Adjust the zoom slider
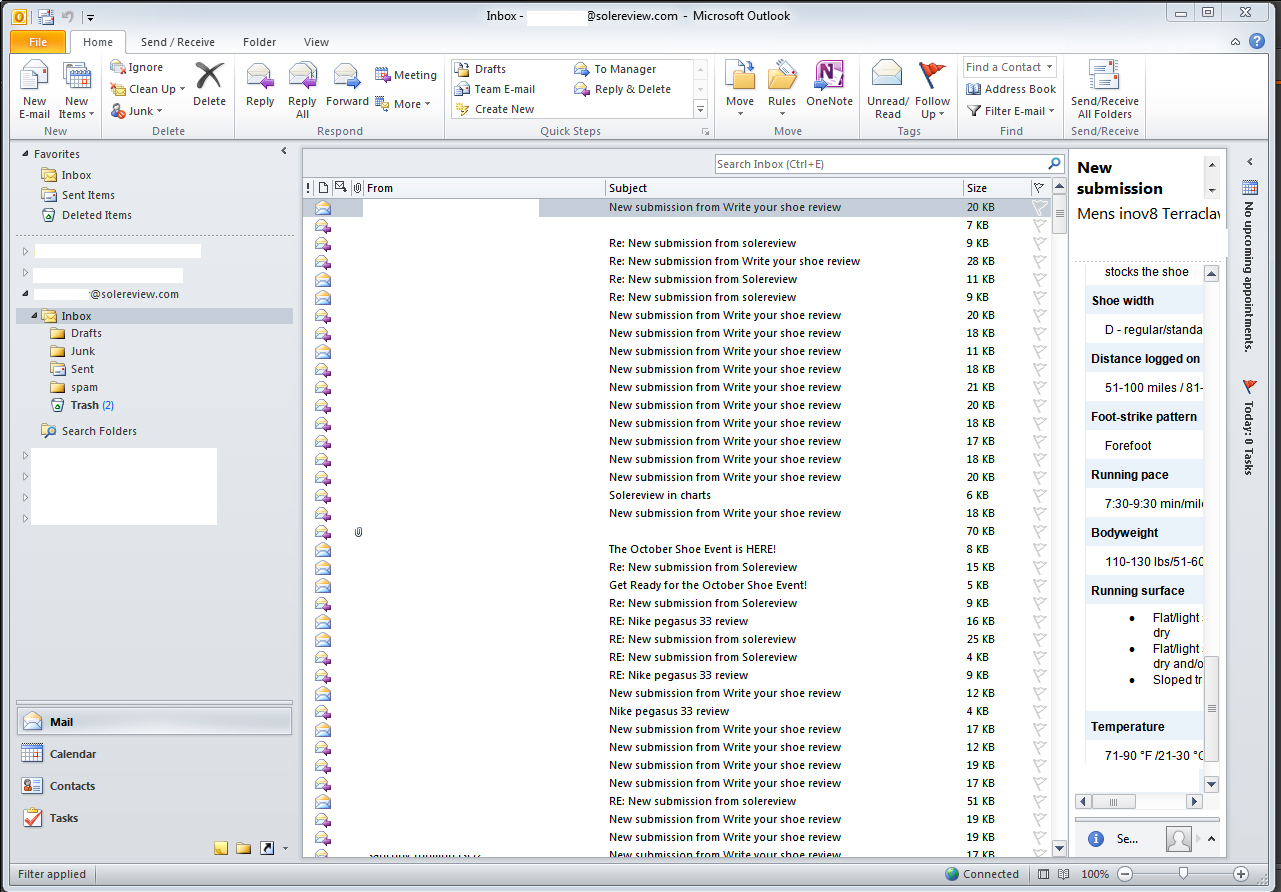Viewport: 1281px width, 892px height. pos(1182,873)
